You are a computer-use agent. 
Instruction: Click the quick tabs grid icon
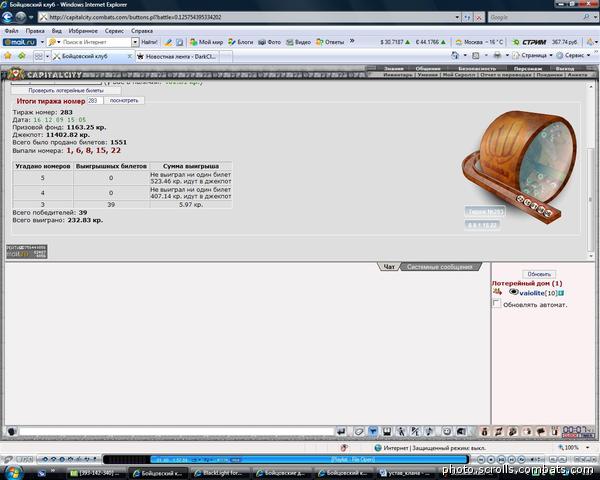(x=39, y=56)
